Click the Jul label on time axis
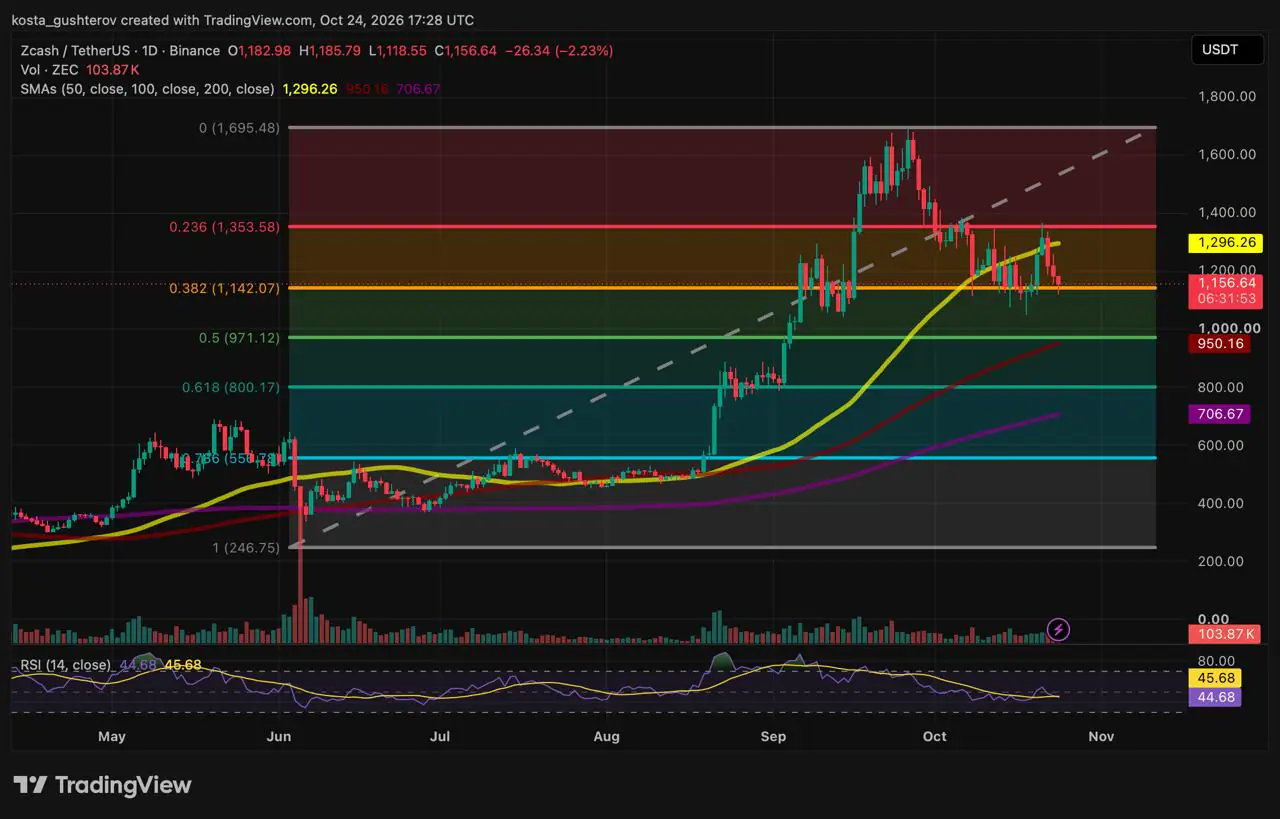This screenshot has height=819, width=1280. point(439,736)
